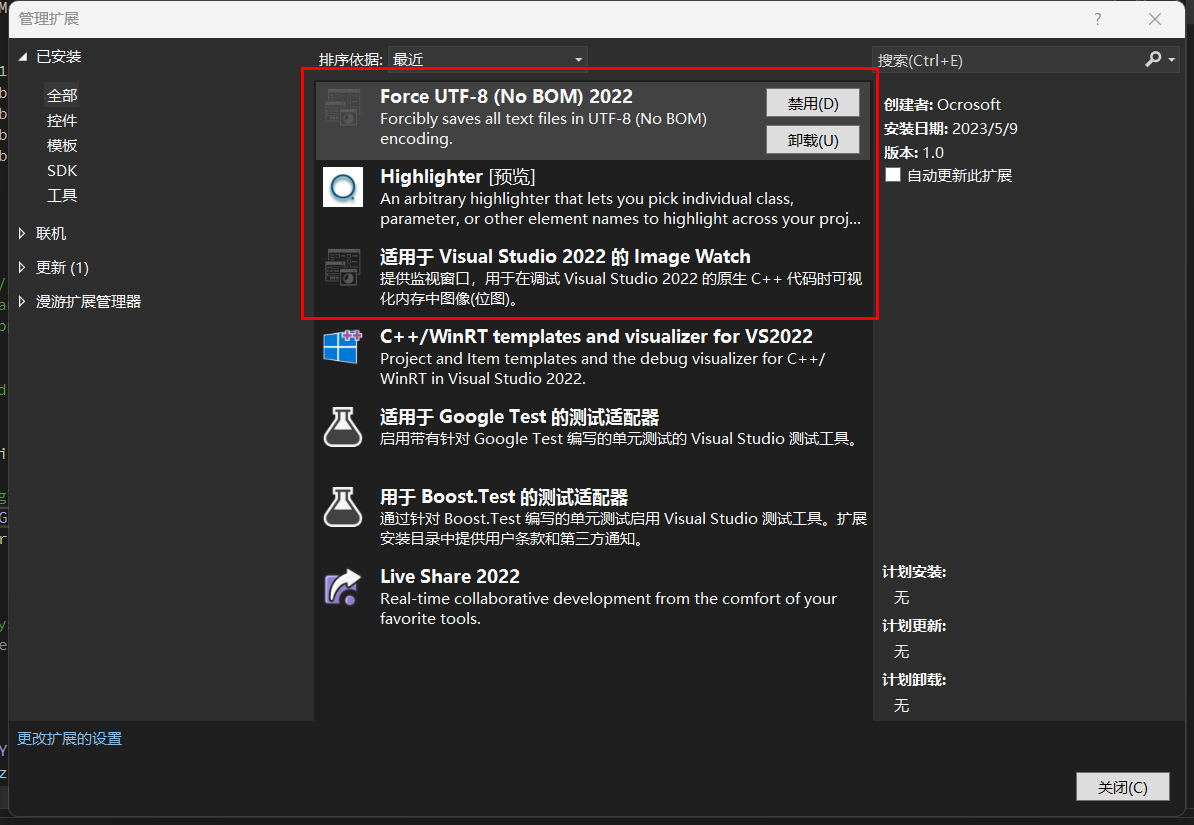Select C++/WinRT templates and visualizer for VS2022
This screenshot has width=1194, height=825.
tap(596, 337)
